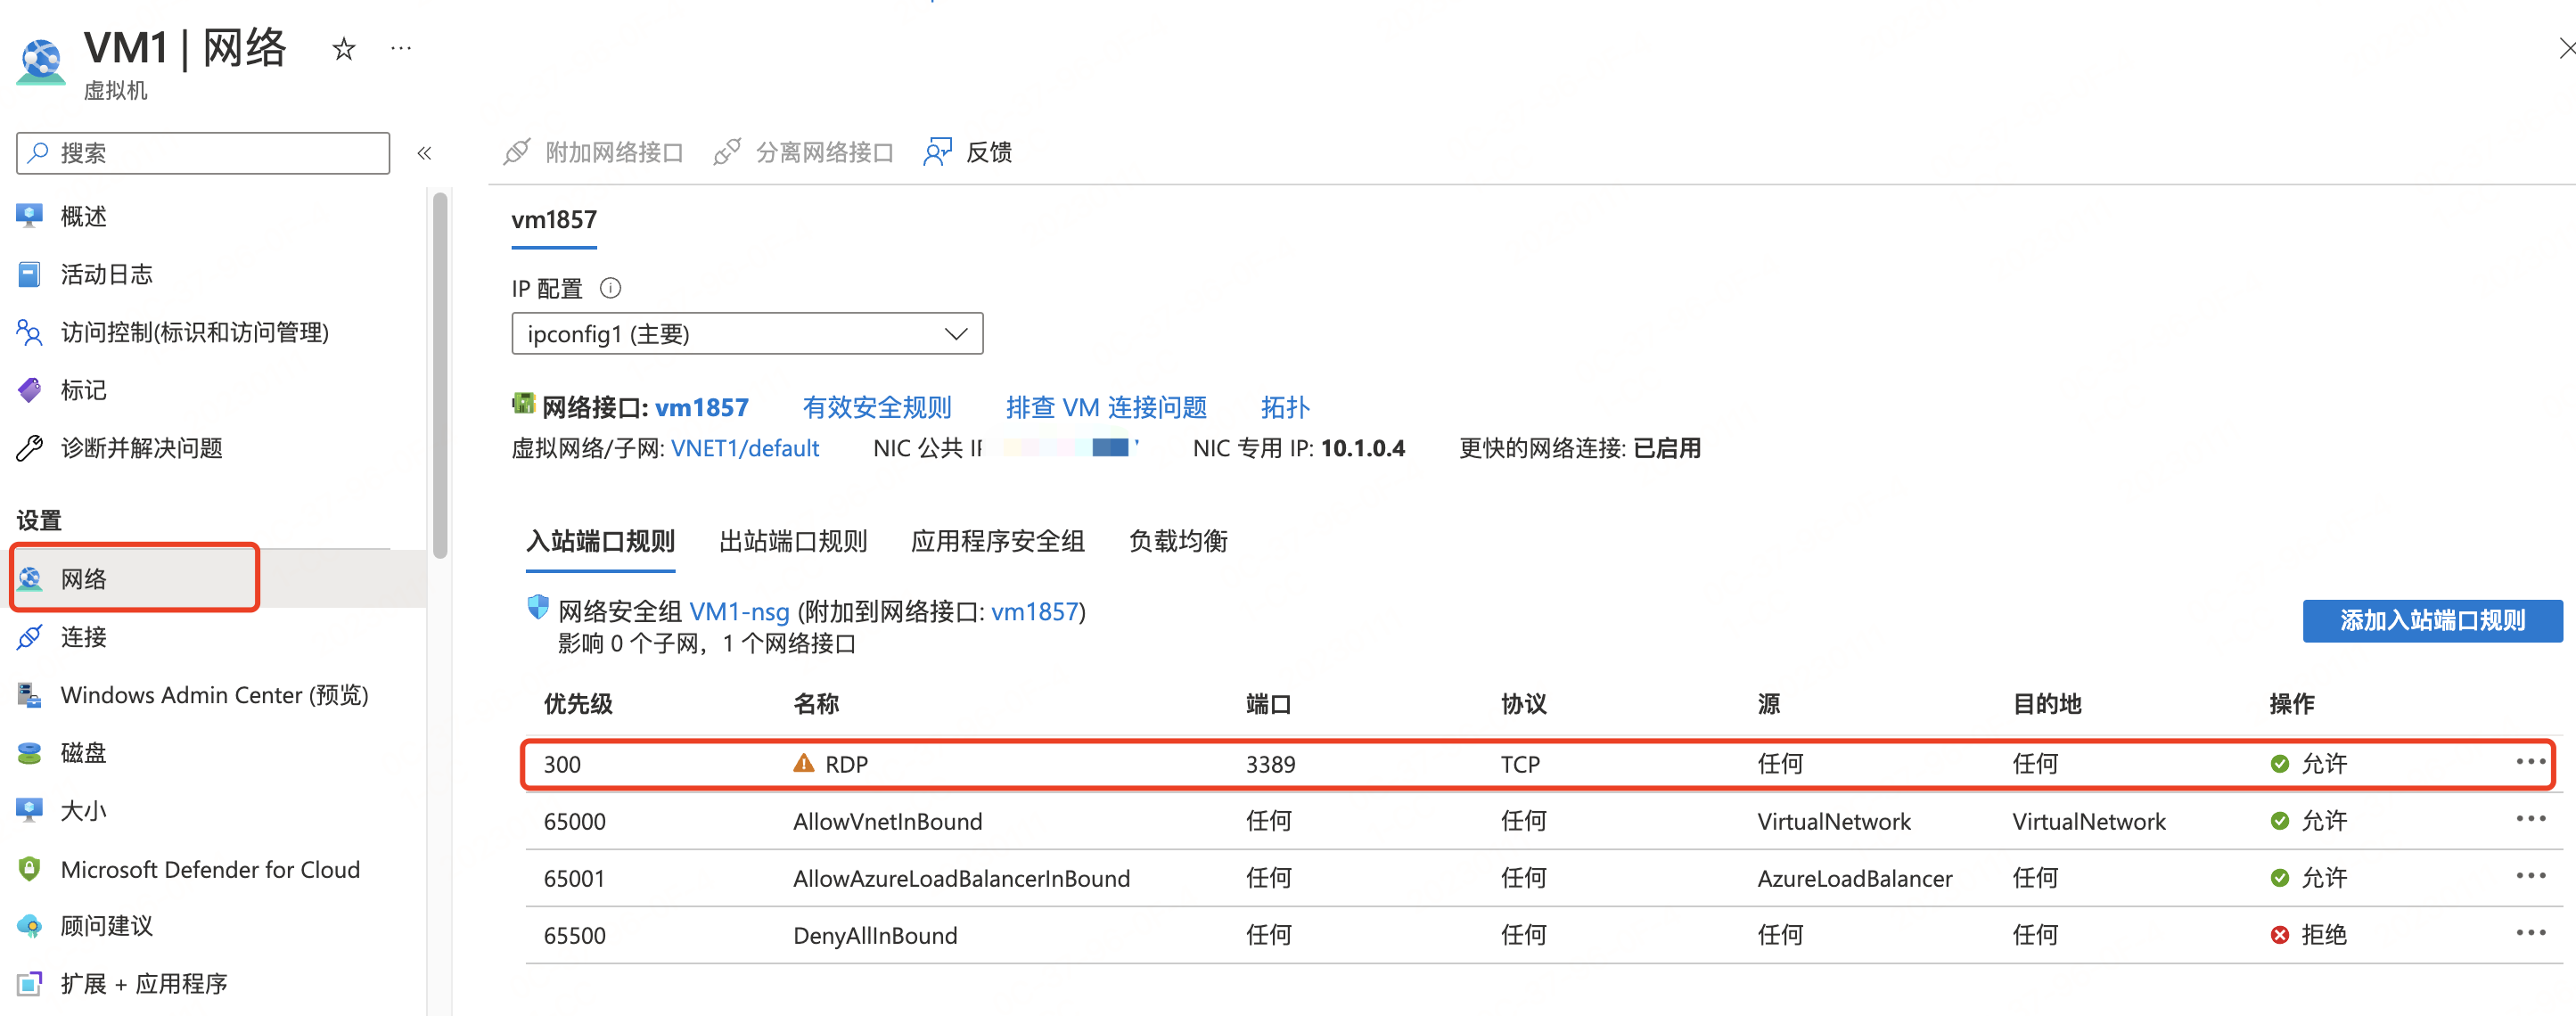Expand the ipconfig1 IP configuration dropdown
This screenshot has width=2576, height=1016.
point(747,334)
